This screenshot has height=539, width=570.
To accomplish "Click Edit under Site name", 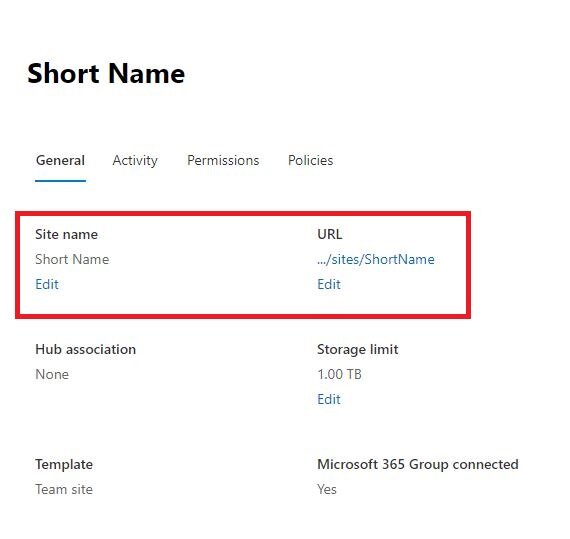I will click(x=47, y=284).
